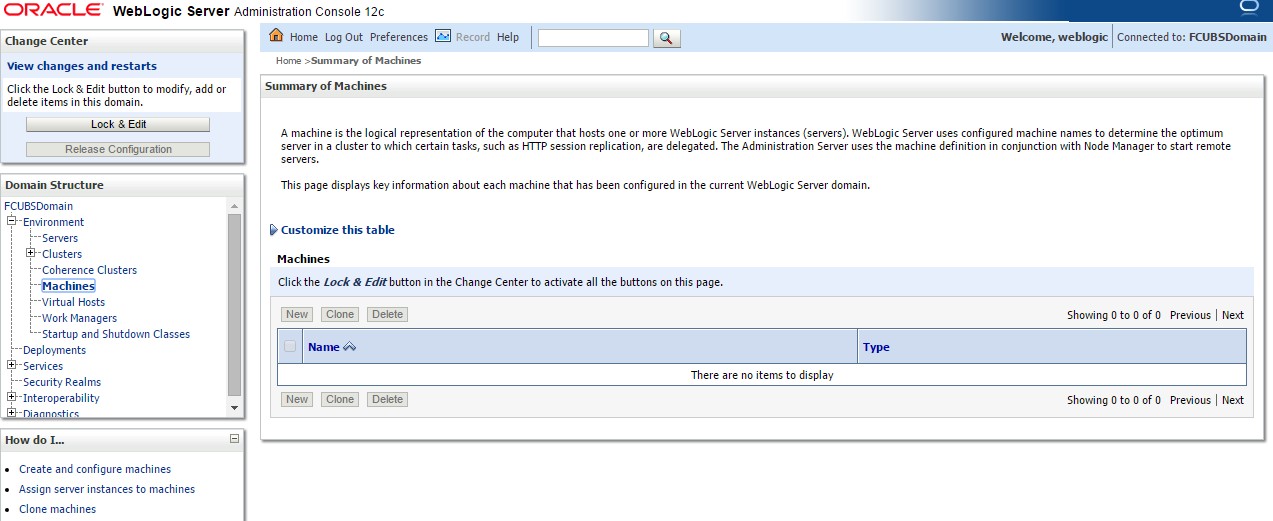Open Create and configure machines help

pos(95,469)
